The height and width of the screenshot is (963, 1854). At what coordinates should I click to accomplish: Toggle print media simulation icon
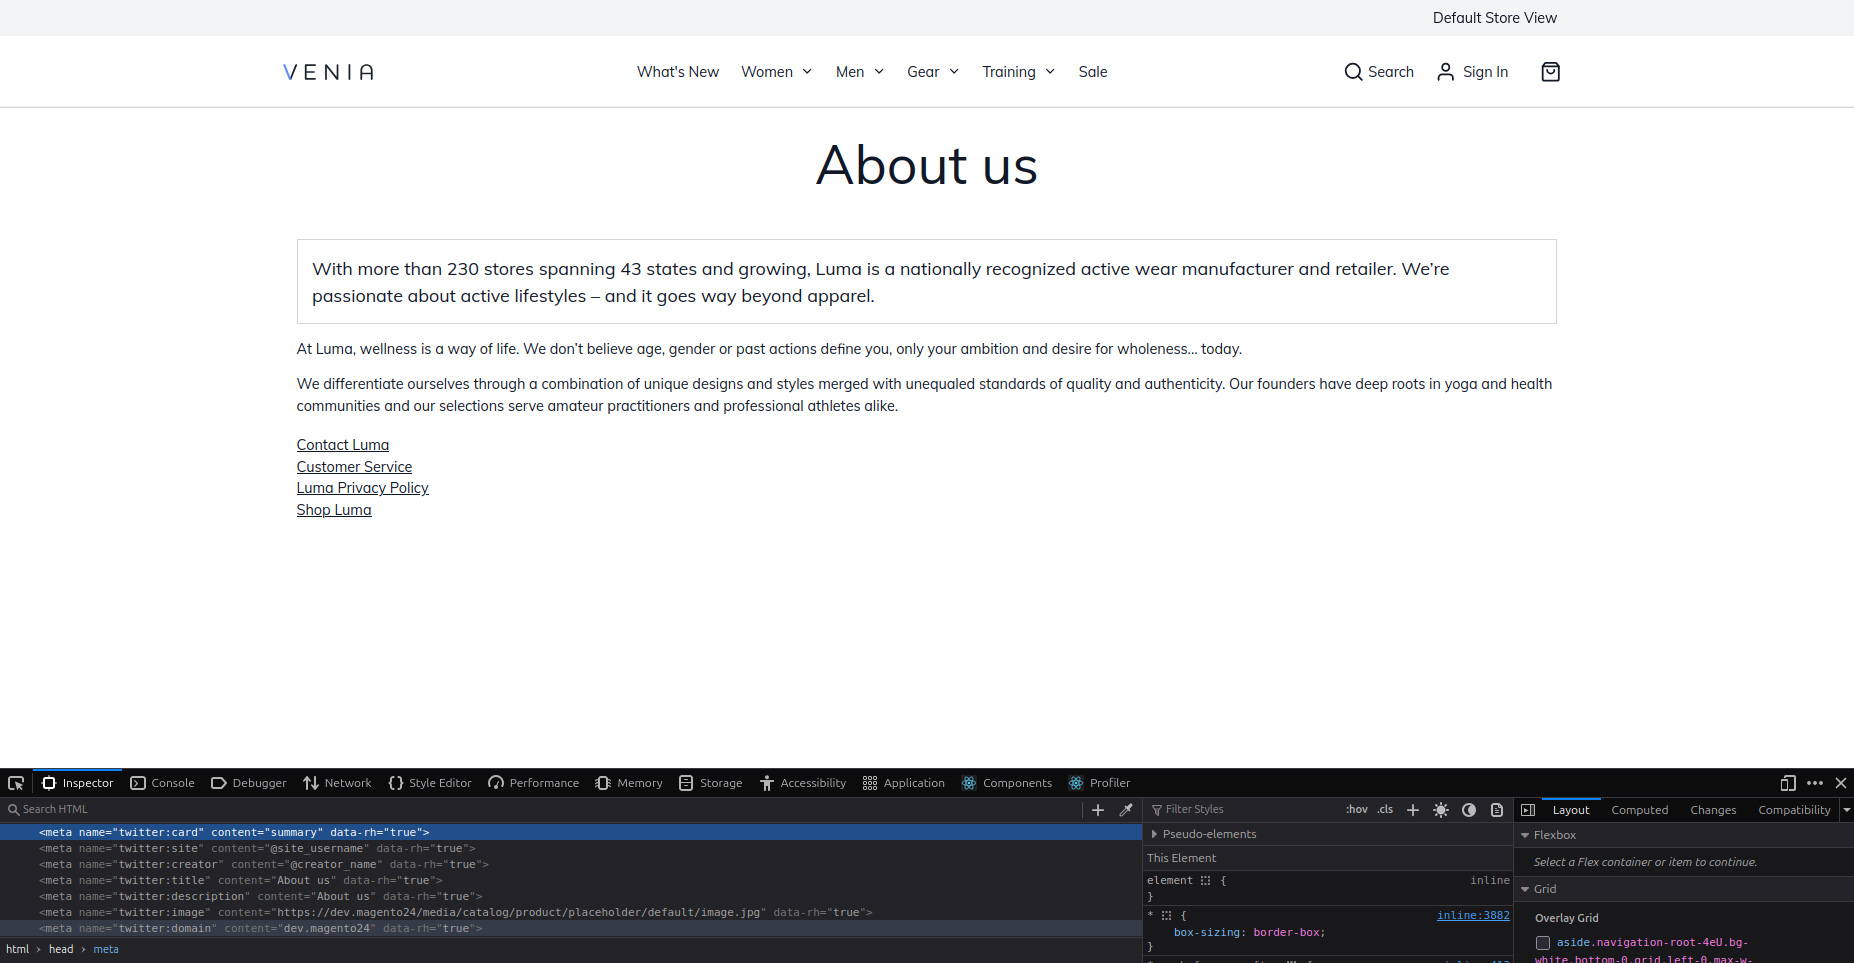pyautogui.click(x=1497, y=810)
